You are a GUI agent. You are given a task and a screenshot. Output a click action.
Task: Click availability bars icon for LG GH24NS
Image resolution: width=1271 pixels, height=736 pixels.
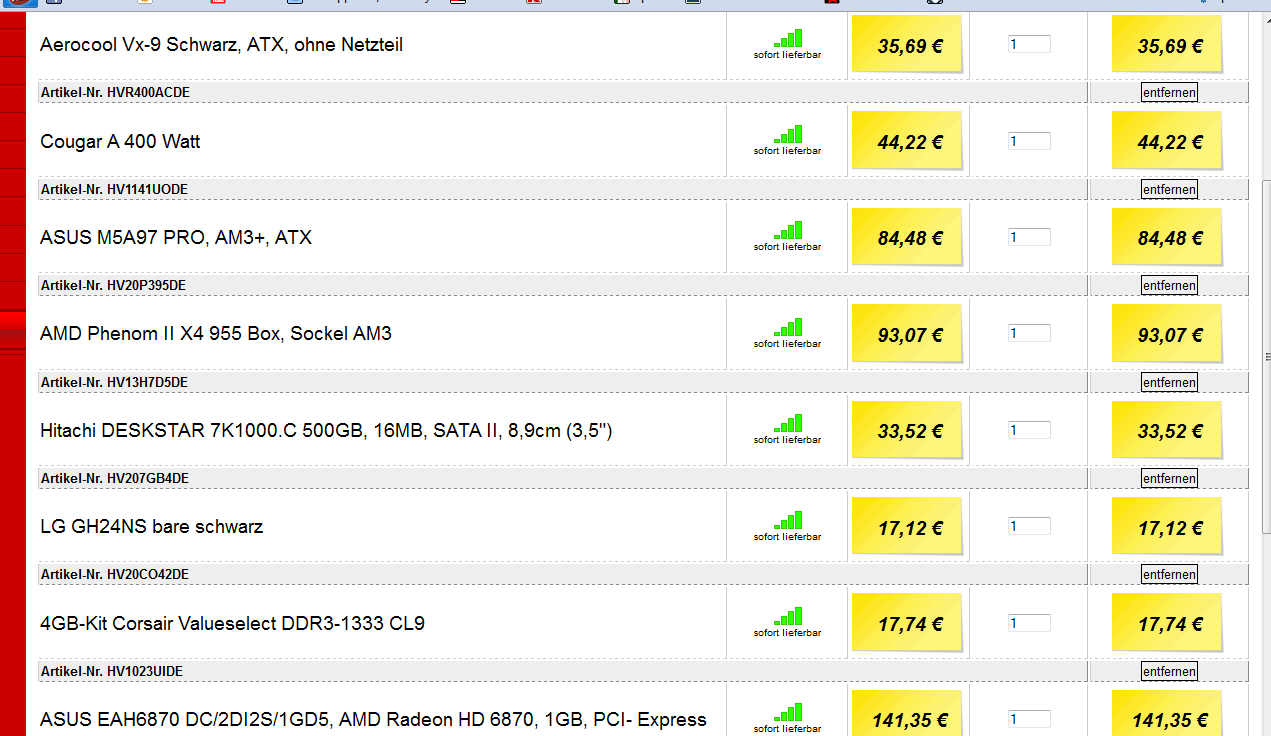pos(788,521)
